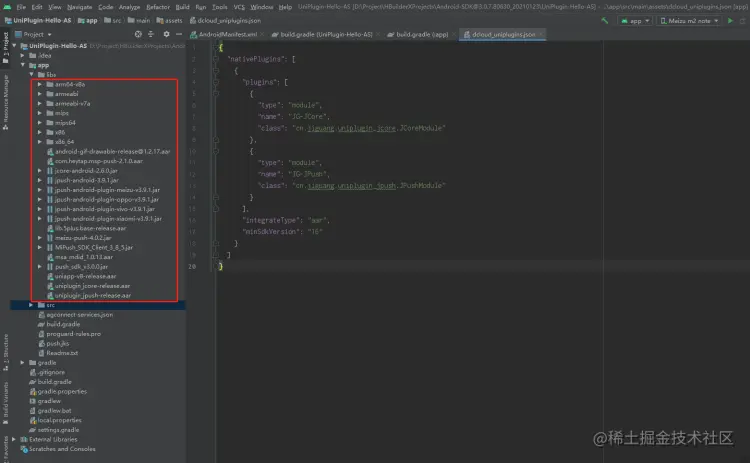Click the Collapse All icon in Project panel

(x=151, y=34)
